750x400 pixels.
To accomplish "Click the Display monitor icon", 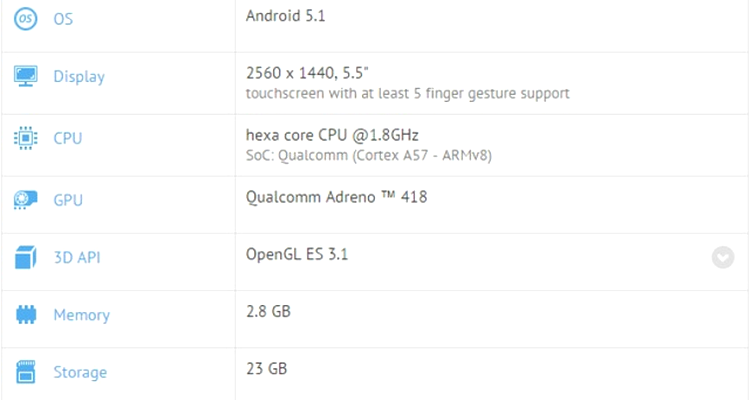I will point(25,77).
